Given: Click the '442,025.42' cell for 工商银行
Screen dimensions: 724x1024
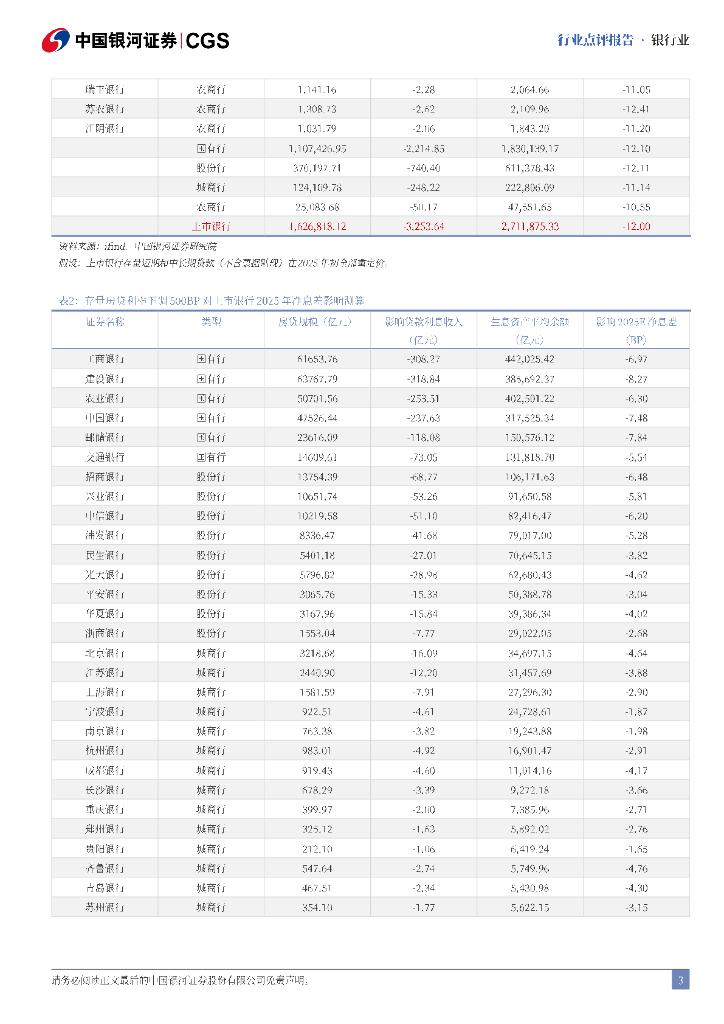Looking at the screenshot, I should (530, 359).
